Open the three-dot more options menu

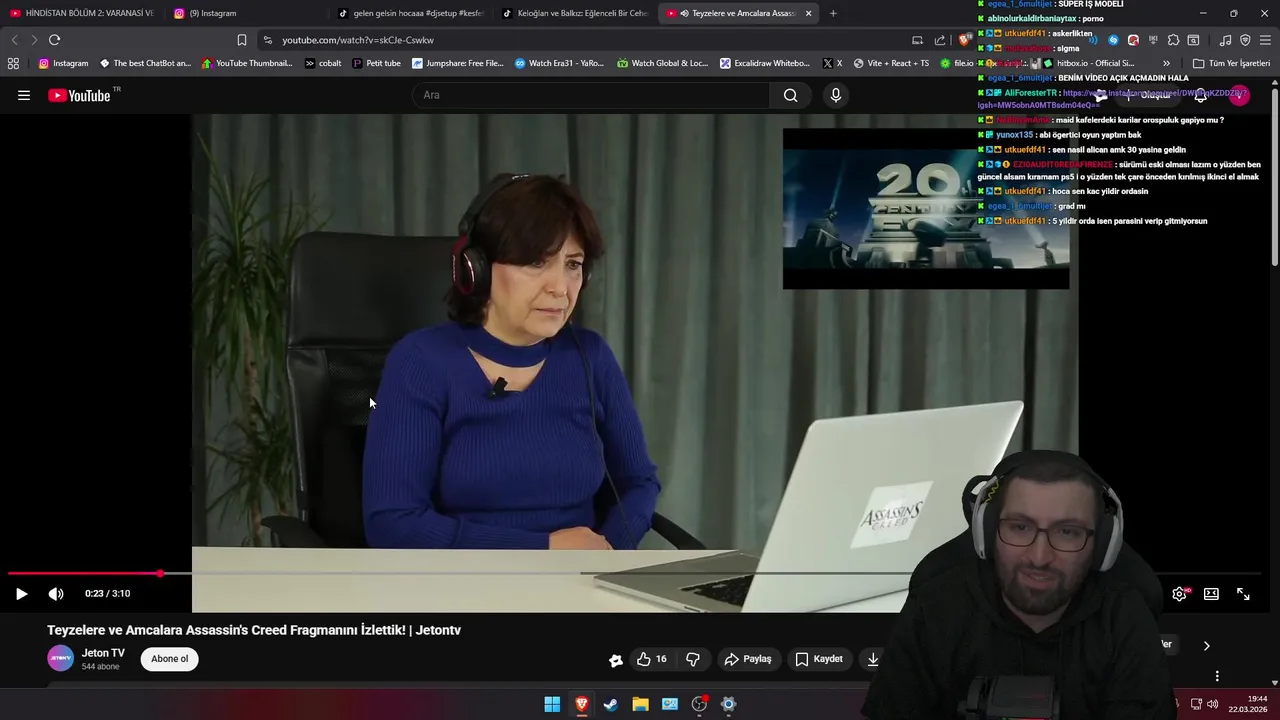[1217, 676]
